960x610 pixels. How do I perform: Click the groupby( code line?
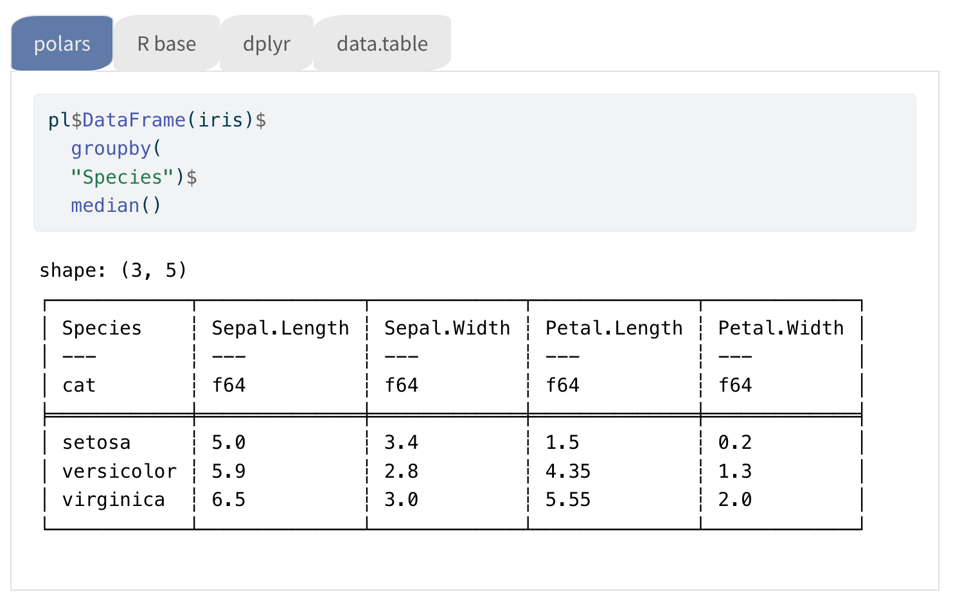pos(116,149)
